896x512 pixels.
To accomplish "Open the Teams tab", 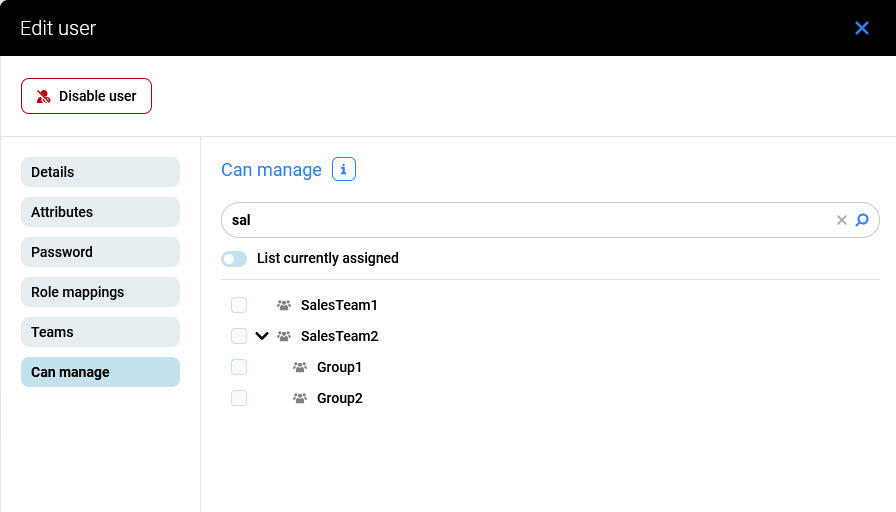I will (x=100, y=332).
